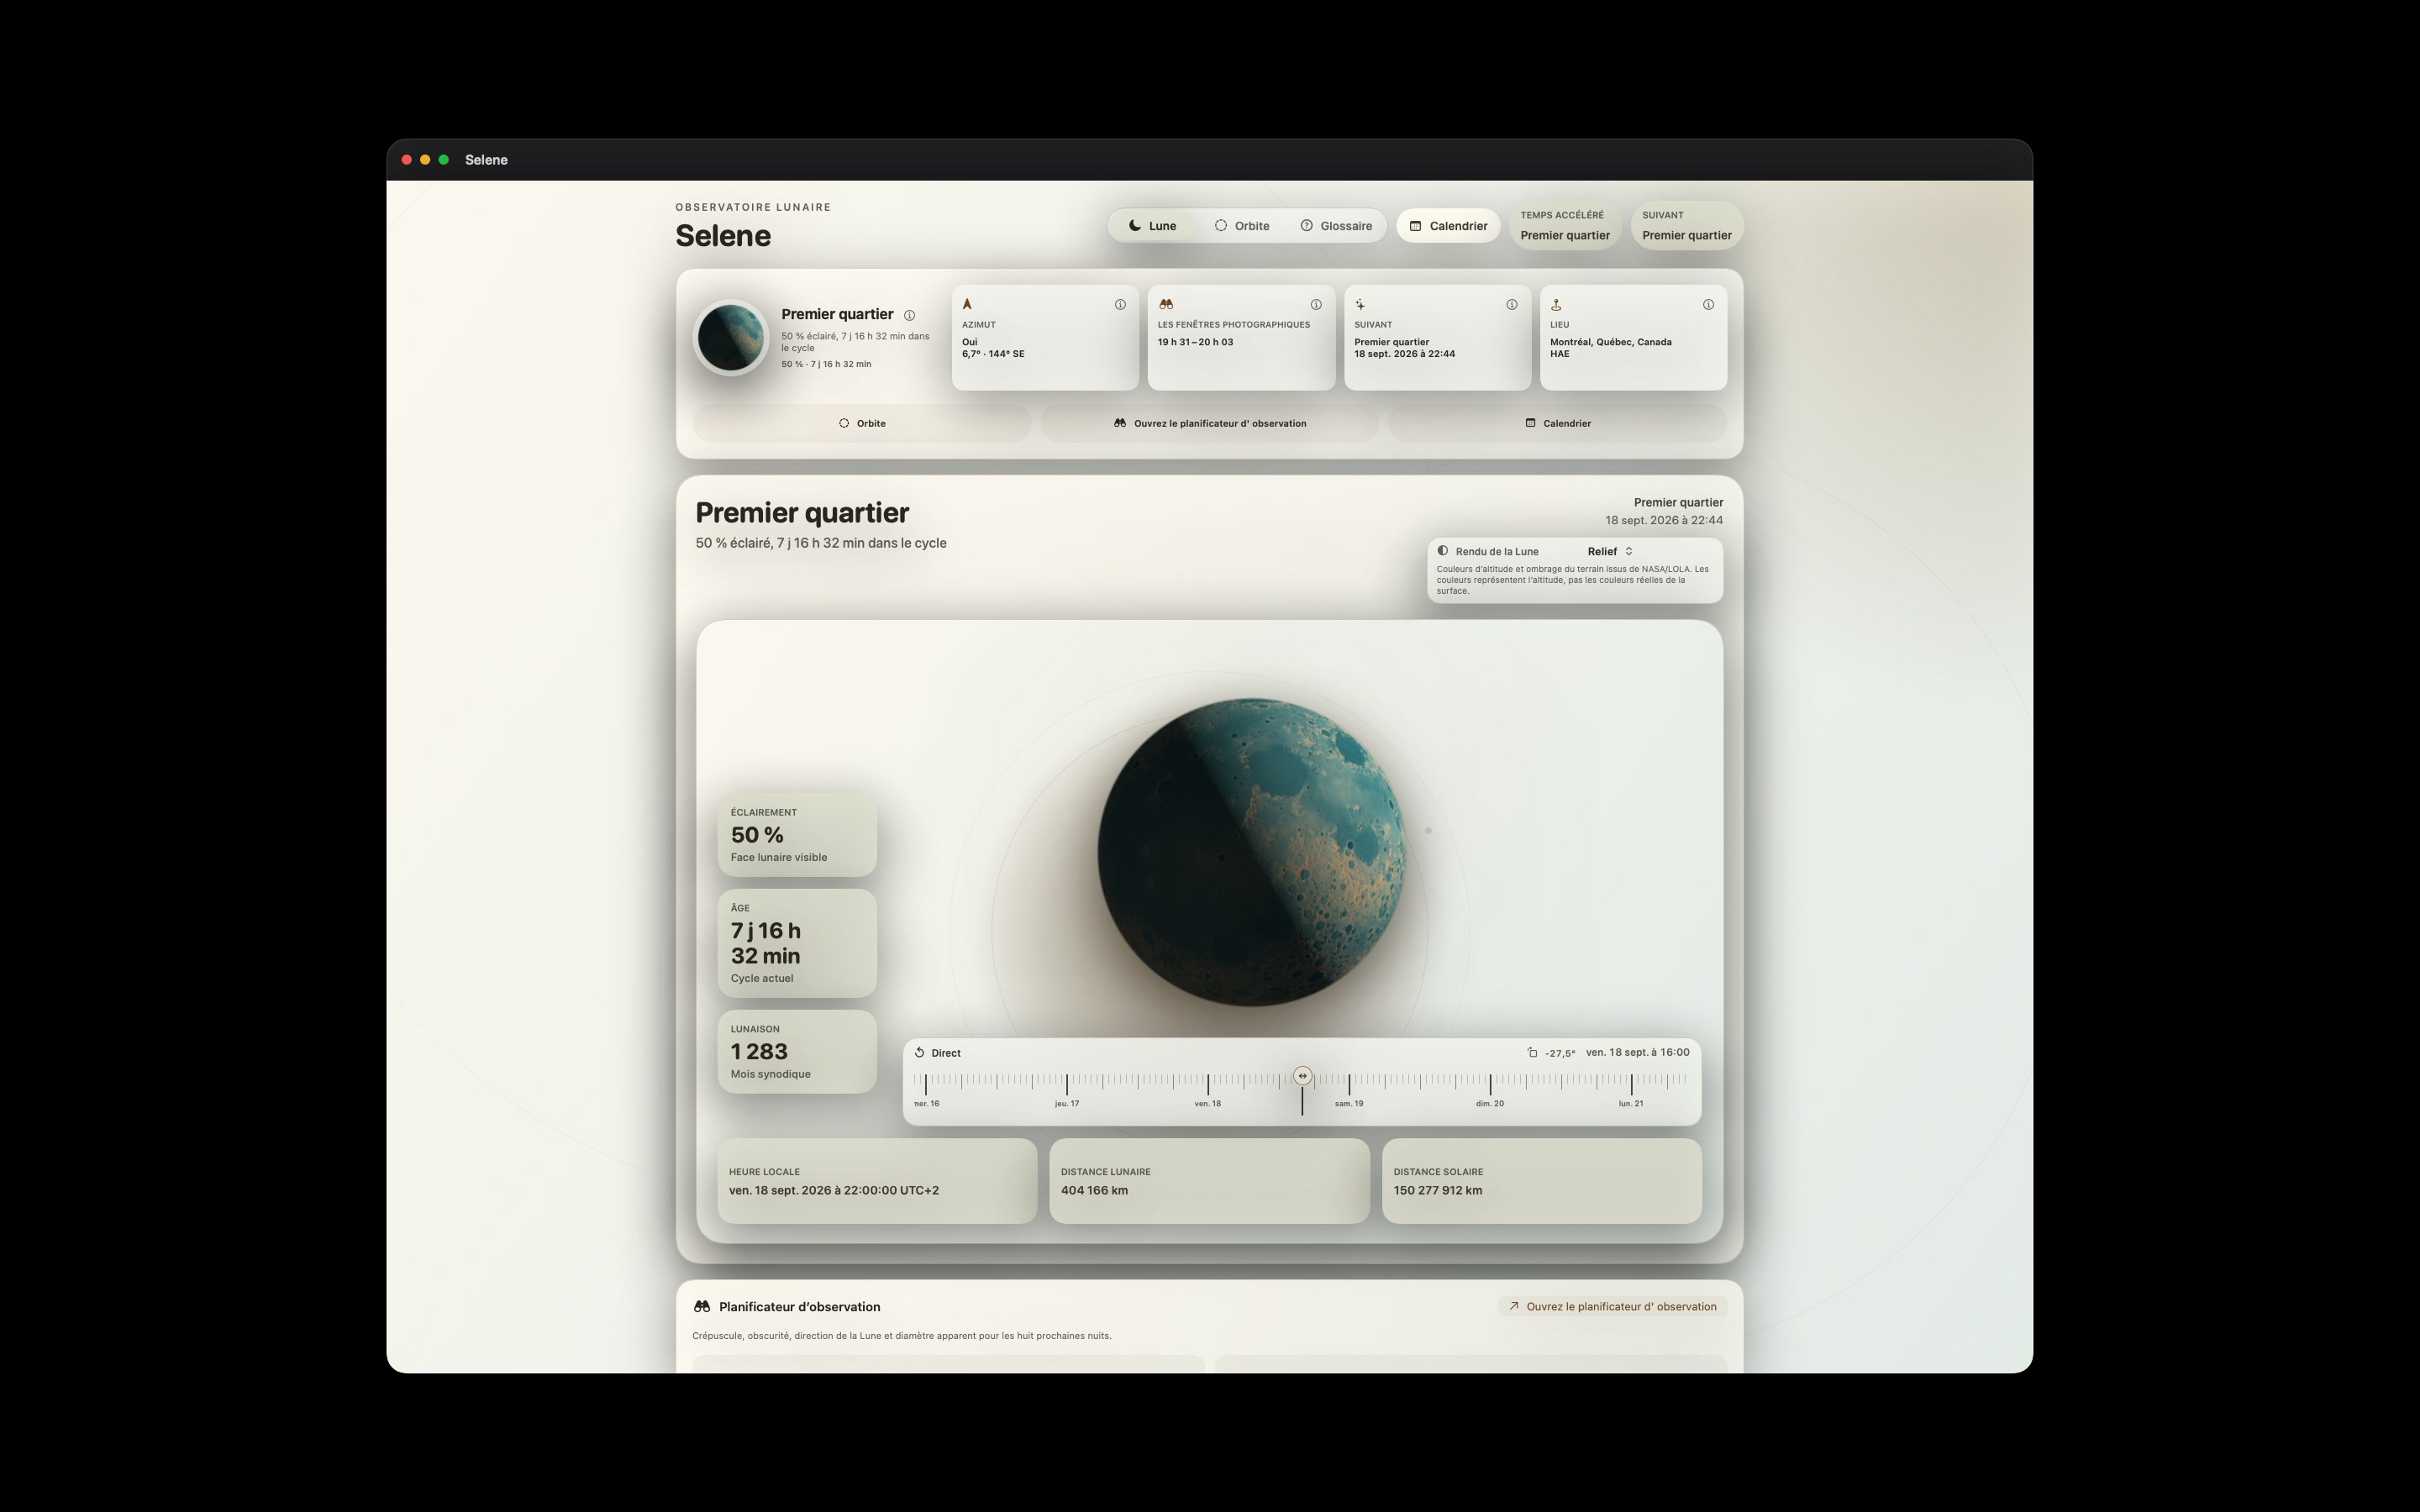The height and width of the screenshot is (1512, 2420).
Task: Click the half-moon icon beside Rendu de la Lune
Action: click(1442, 550)
